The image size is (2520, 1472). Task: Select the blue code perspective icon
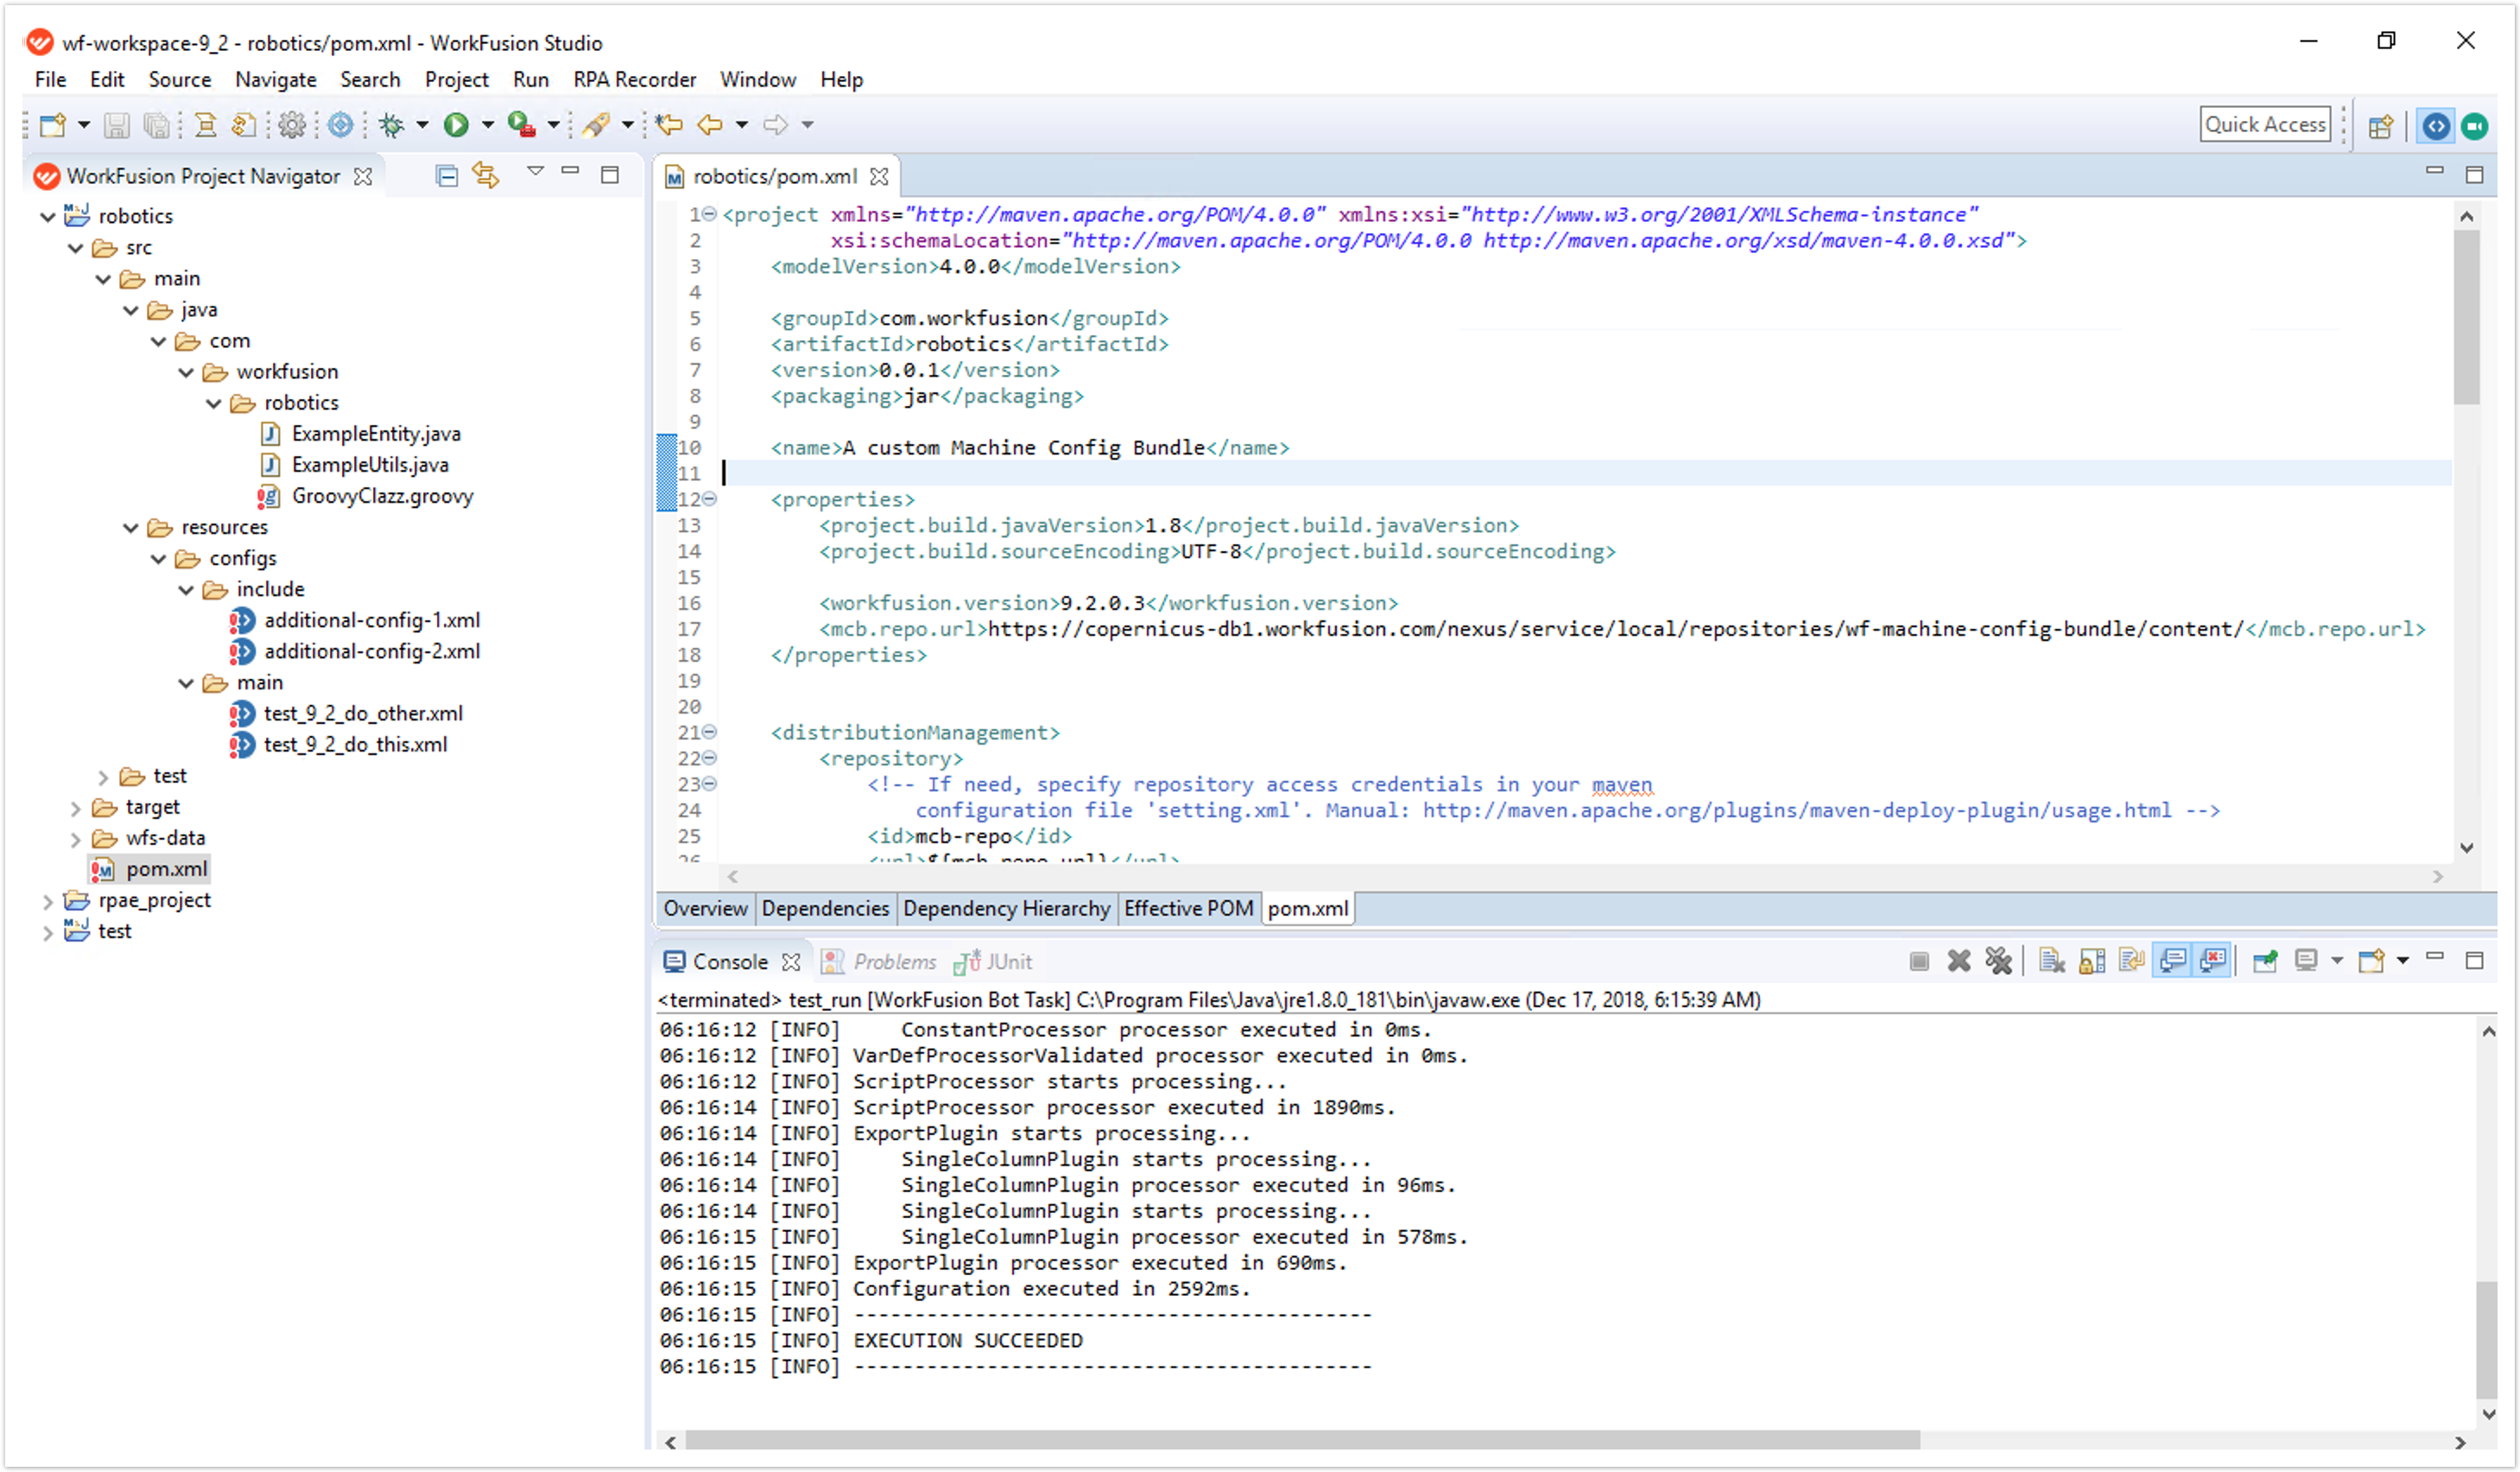pyautogui.click(x=2436, y=126)
